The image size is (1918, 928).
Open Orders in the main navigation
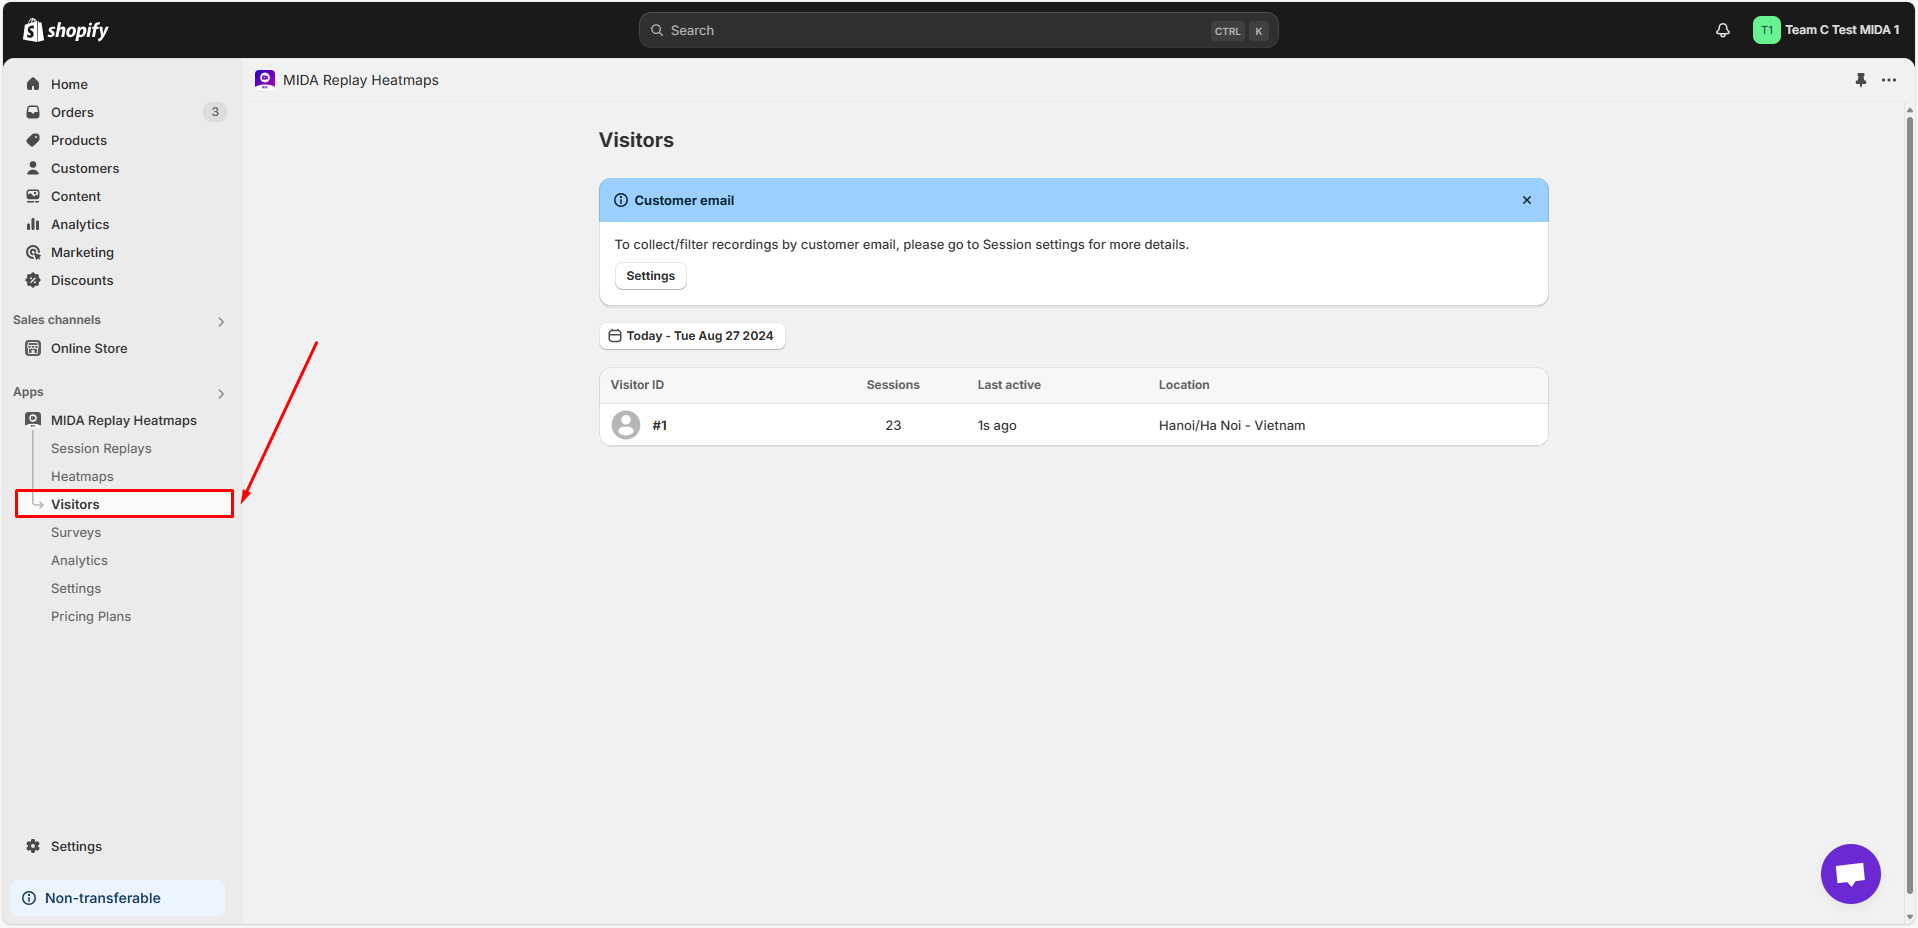click(72, 112)
